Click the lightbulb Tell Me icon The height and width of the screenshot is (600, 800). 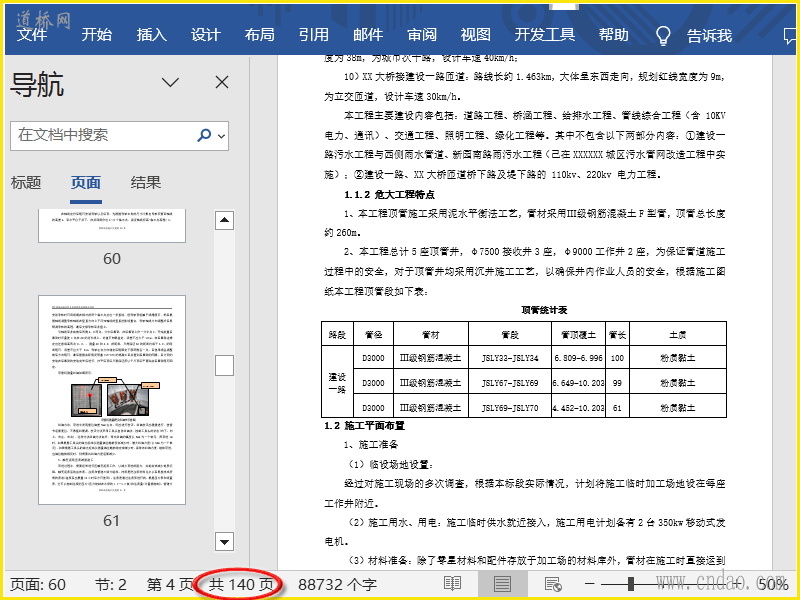coord(662,35)
